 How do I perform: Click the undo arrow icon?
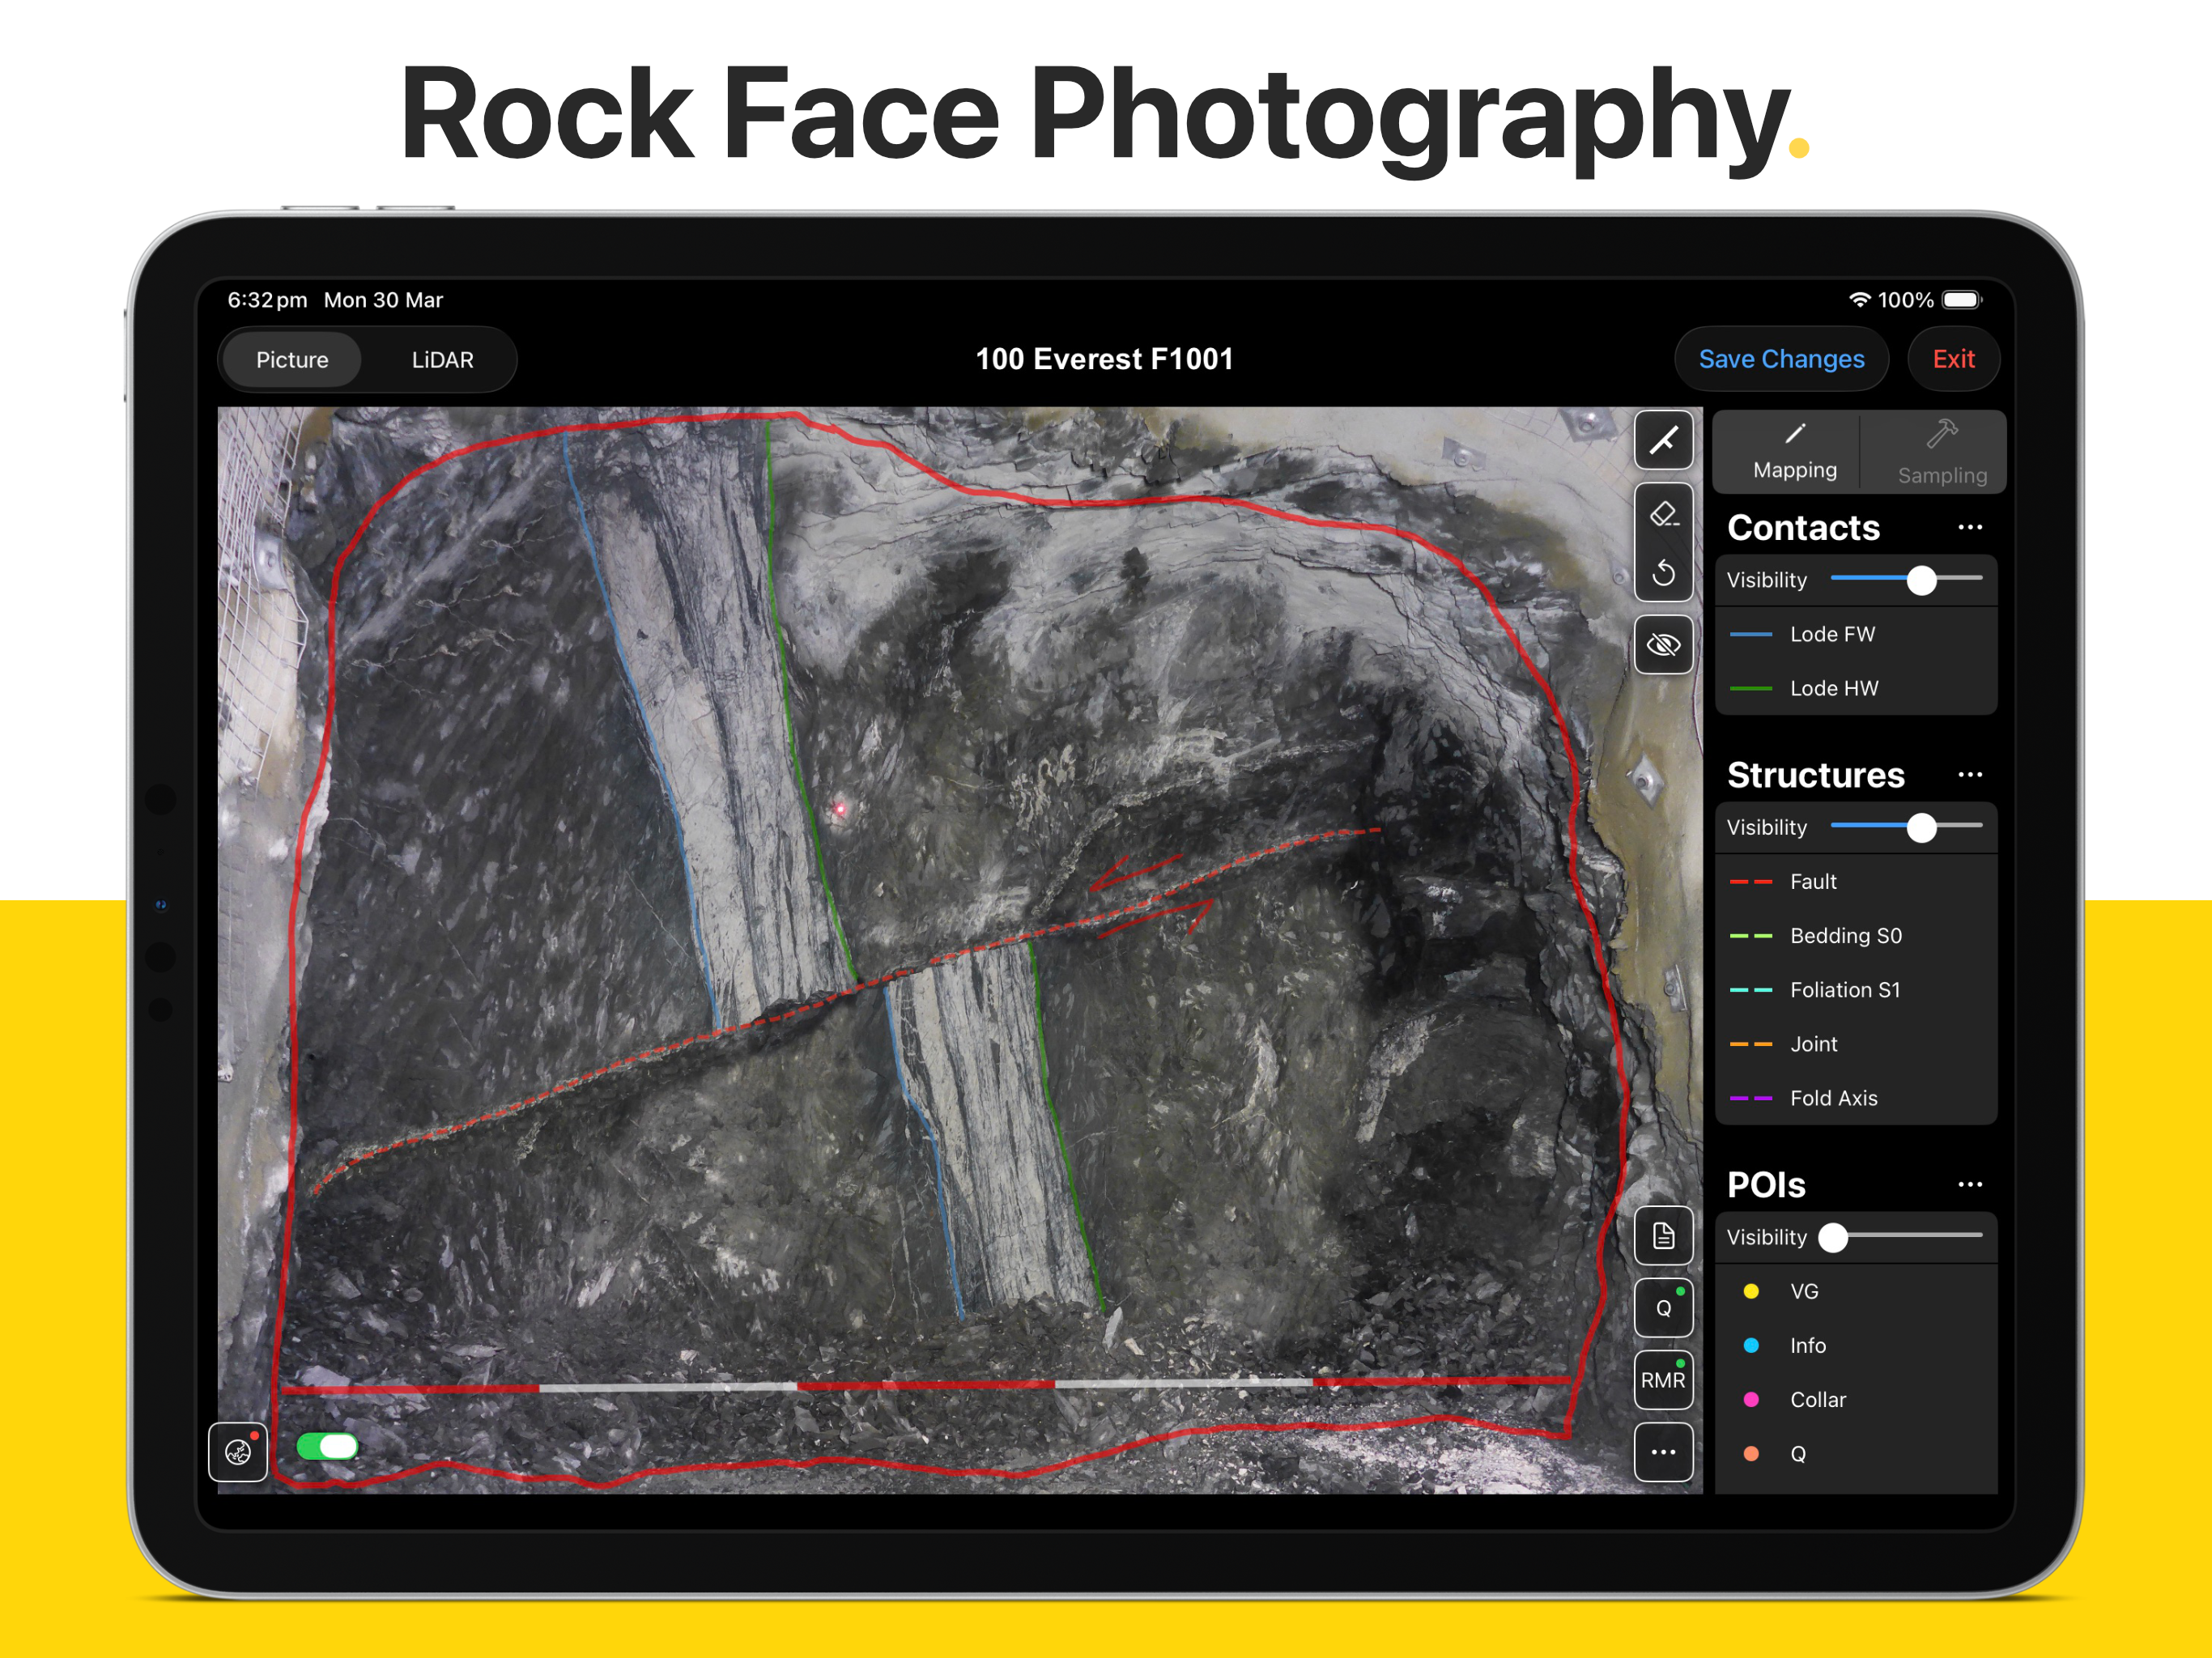1663,572
